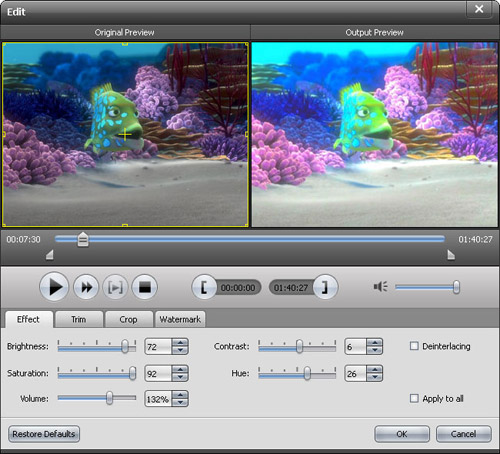500x454 pixels.
Task: Click the current time 00:07:30 label
Action: coord(23,239)
